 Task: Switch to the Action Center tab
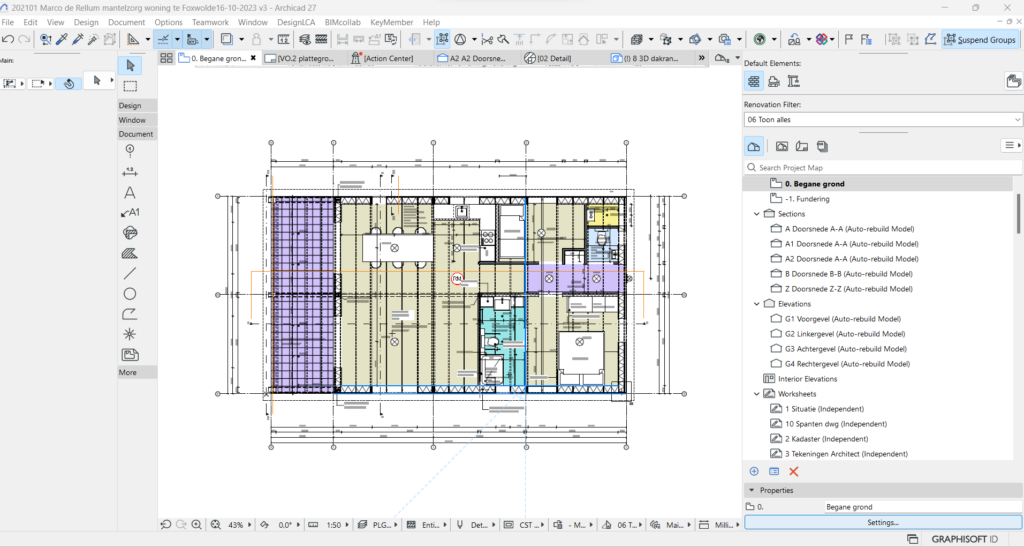(x=390, y=59)
